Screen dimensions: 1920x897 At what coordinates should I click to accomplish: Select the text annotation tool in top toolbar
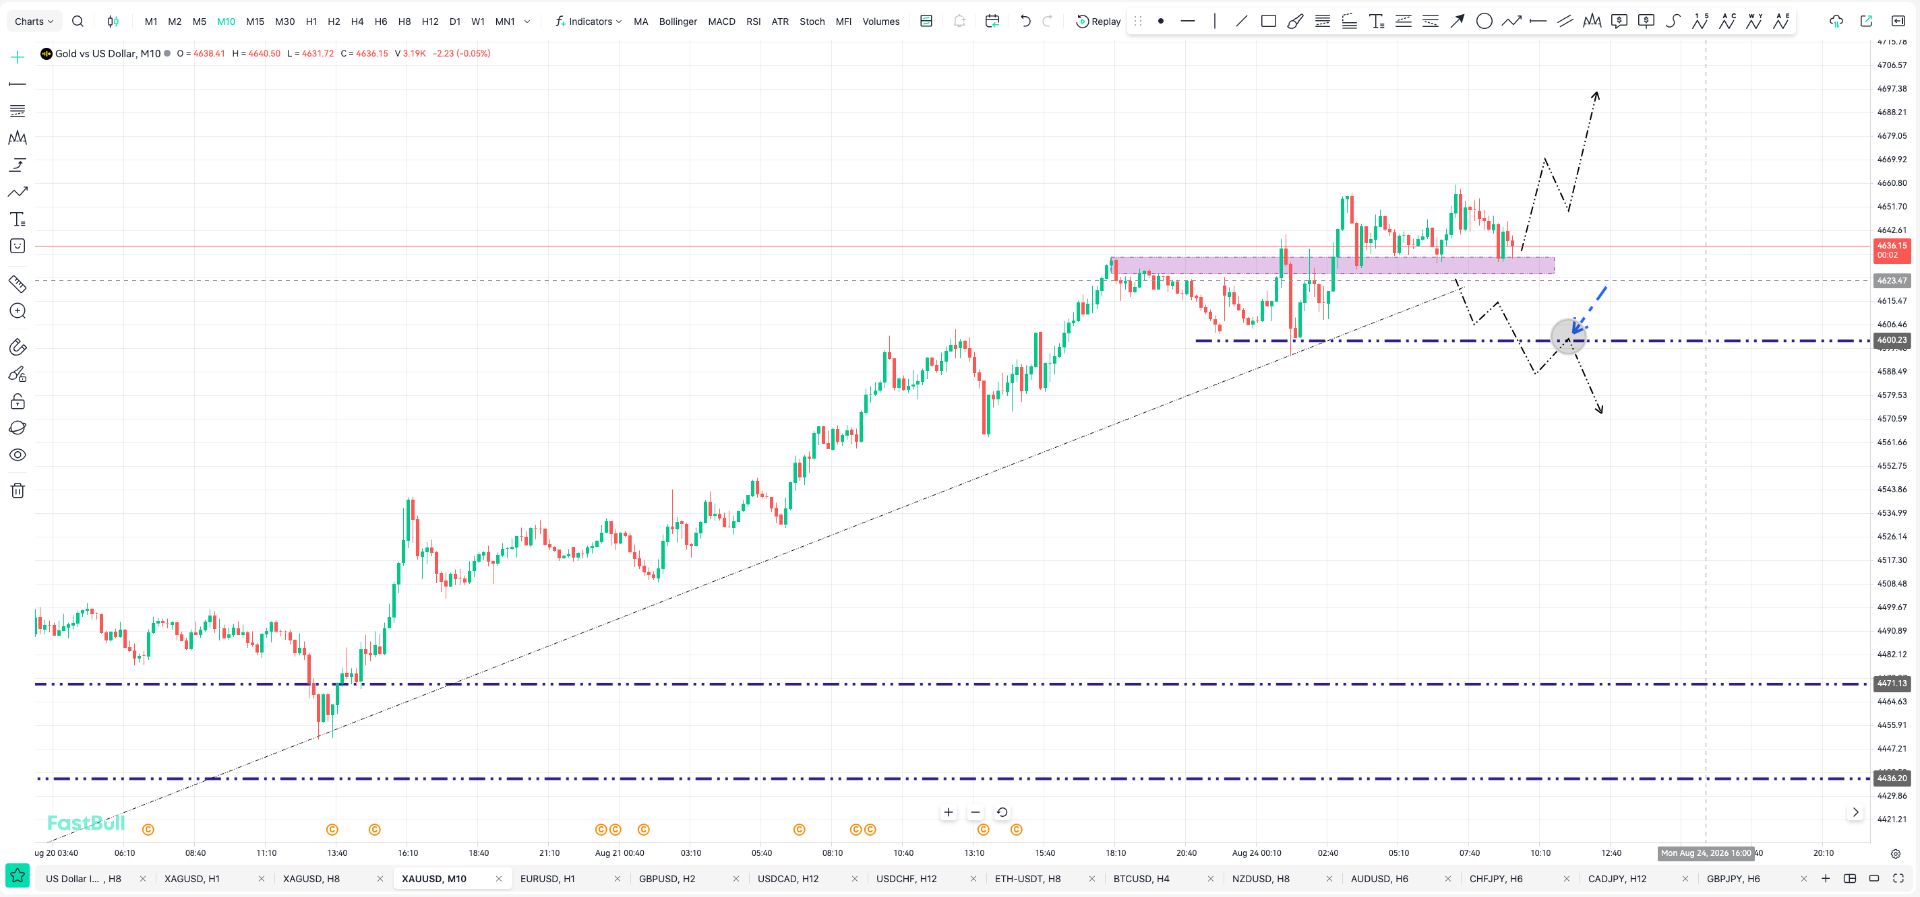pos(1376,21)
